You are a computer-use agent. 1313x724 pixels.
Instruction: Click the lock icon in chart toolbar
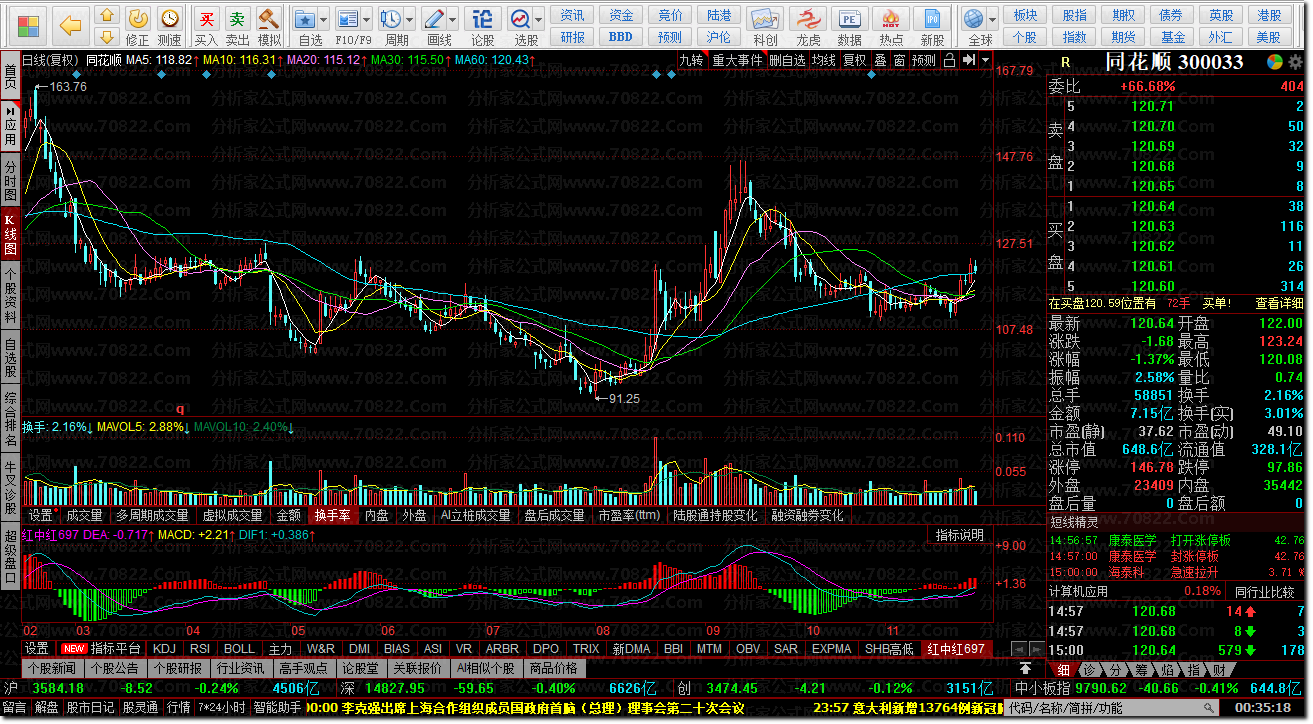pos(951,60)
